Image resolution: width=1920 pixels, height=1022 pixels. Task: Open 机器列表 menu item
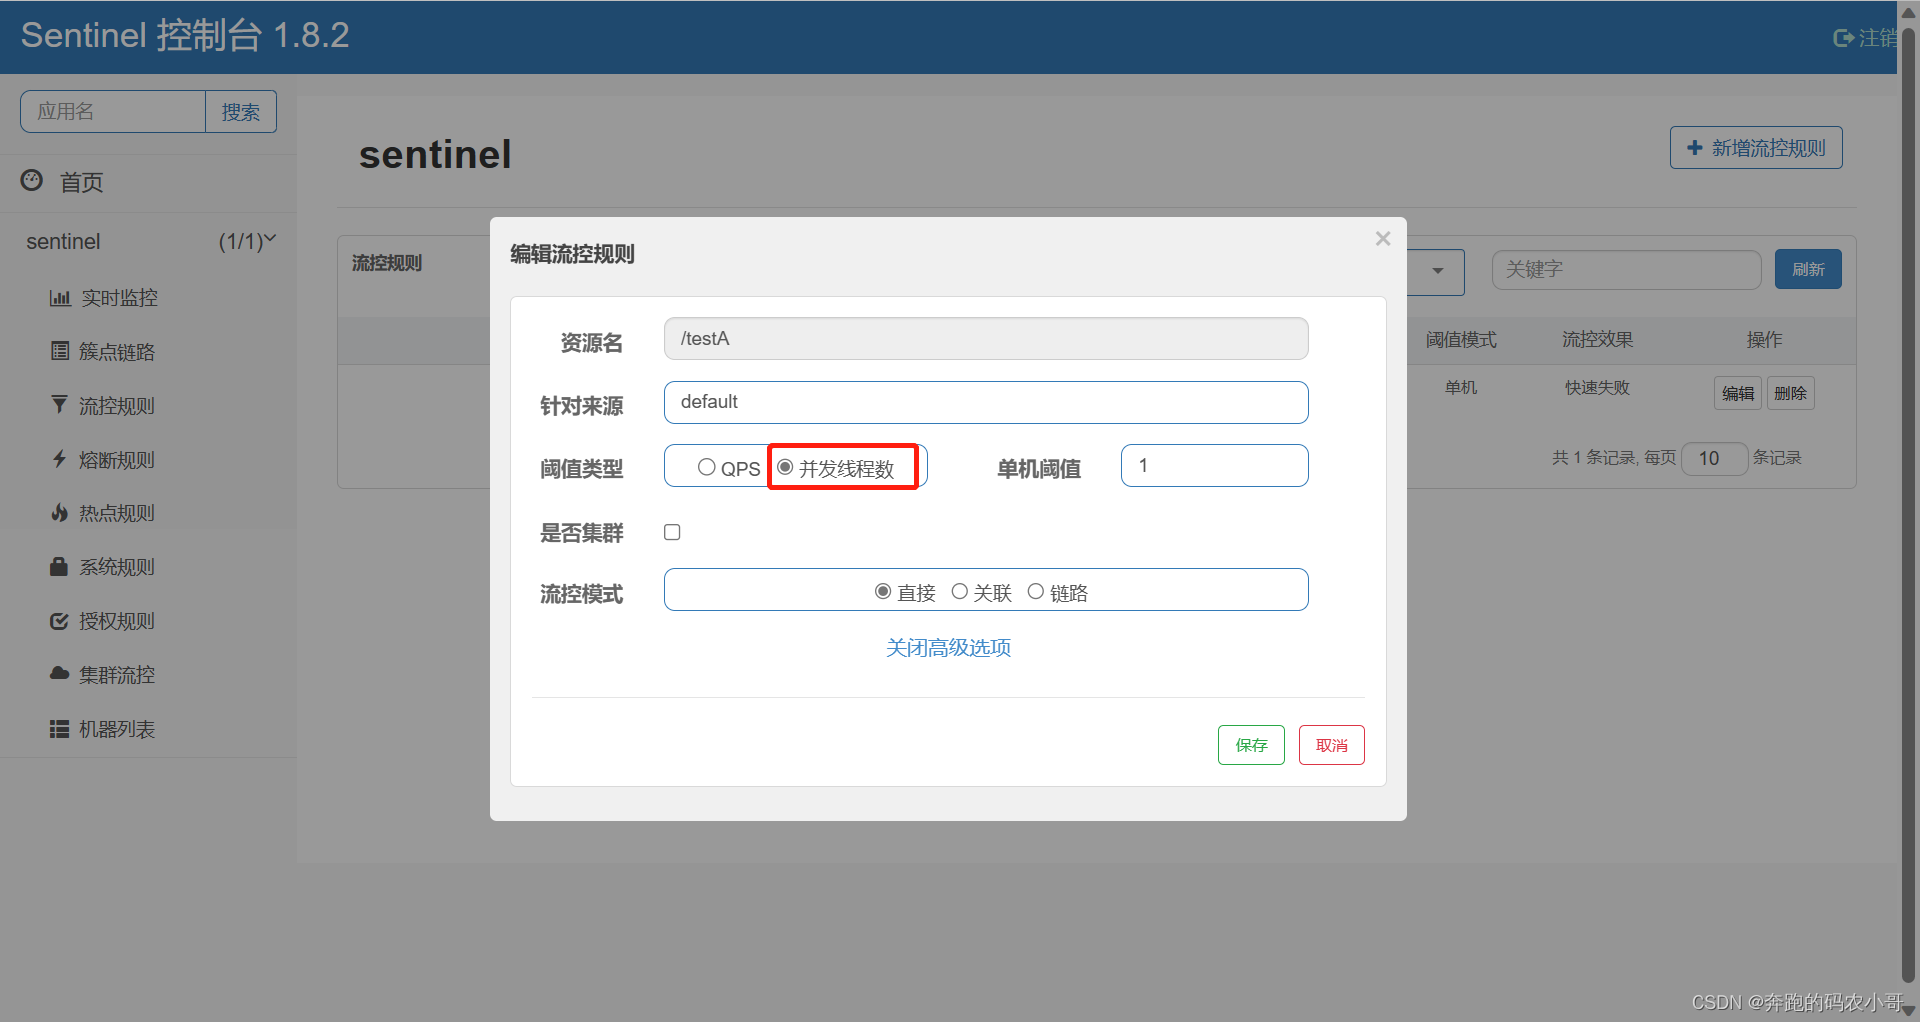(117, 729)
